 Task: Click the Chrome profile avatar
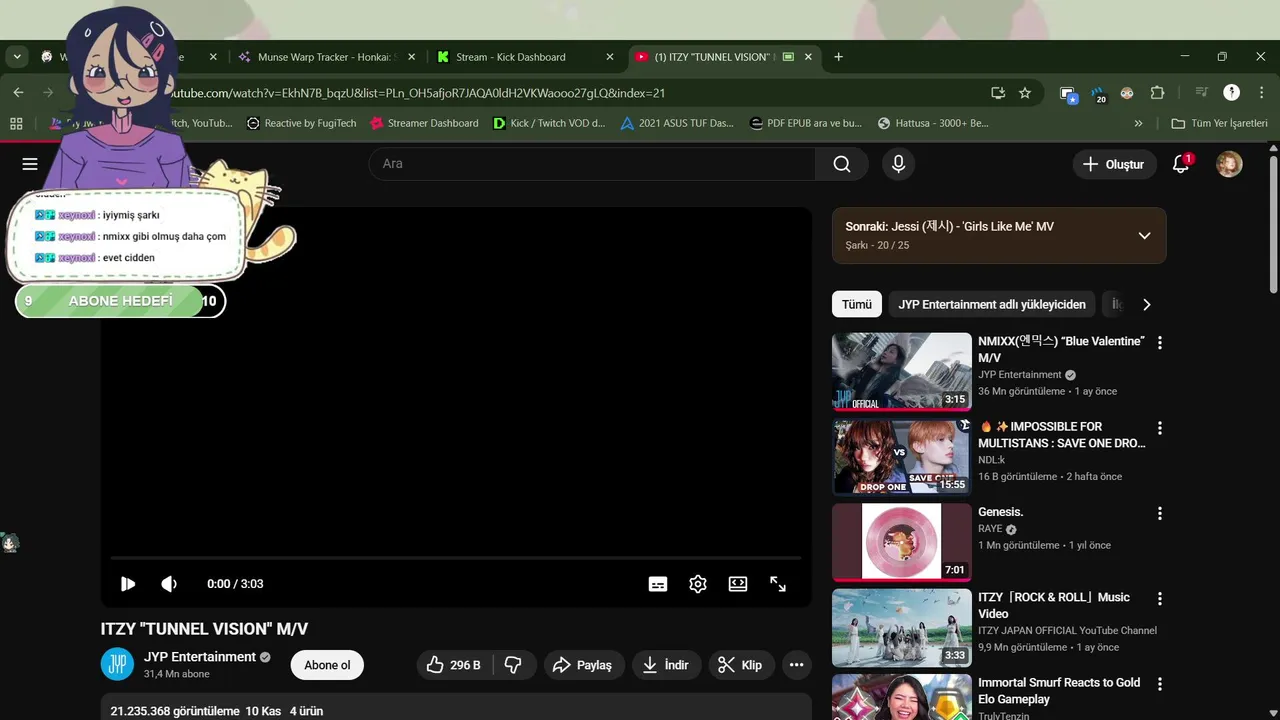click(1232, 93)
